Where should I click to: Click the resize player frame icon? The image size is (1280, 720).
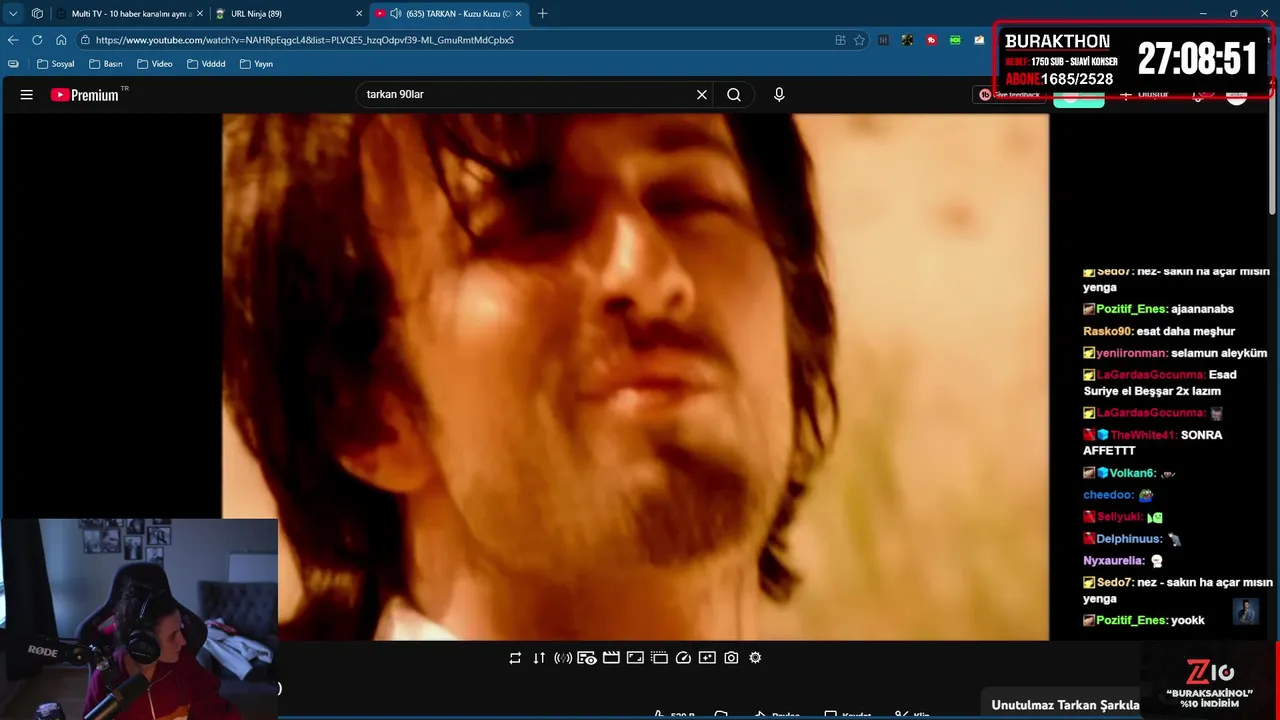(635, 658)
